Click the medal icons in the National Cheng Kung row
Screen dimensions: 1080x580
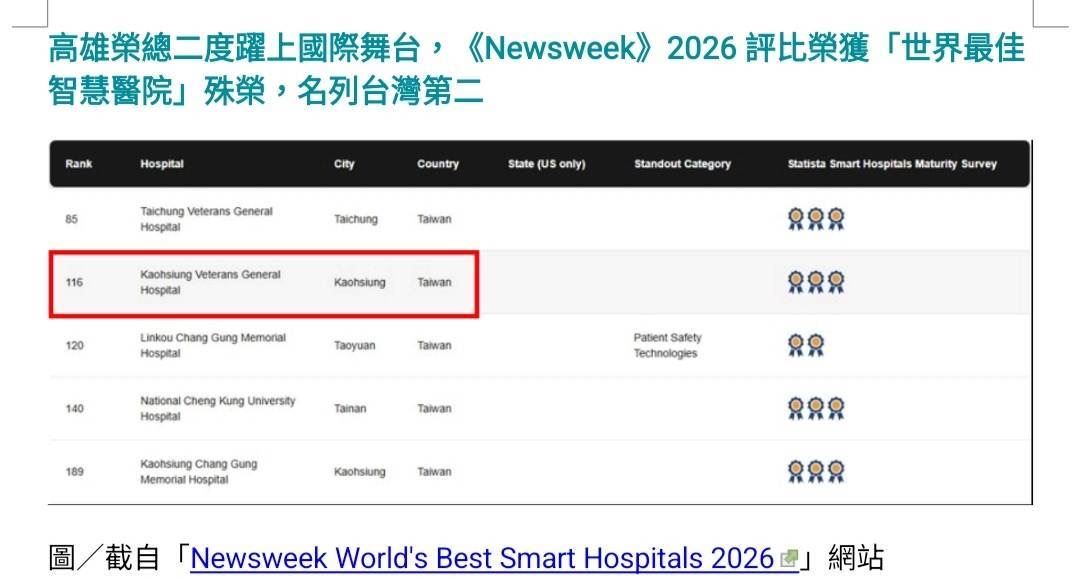(x=815, y=408)
